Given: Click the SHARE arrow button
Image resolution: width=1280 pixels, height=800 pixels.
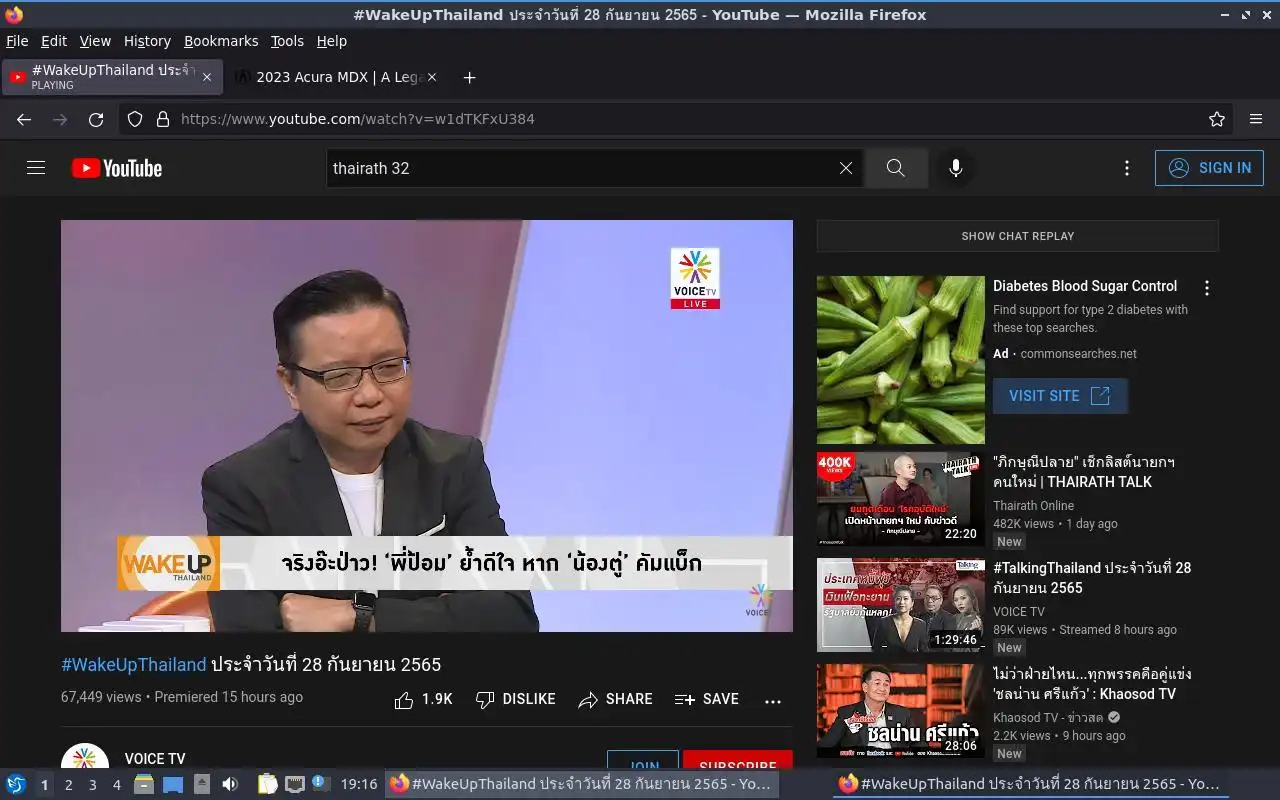Looking at the screenshot, I should [x=615, y=700].
